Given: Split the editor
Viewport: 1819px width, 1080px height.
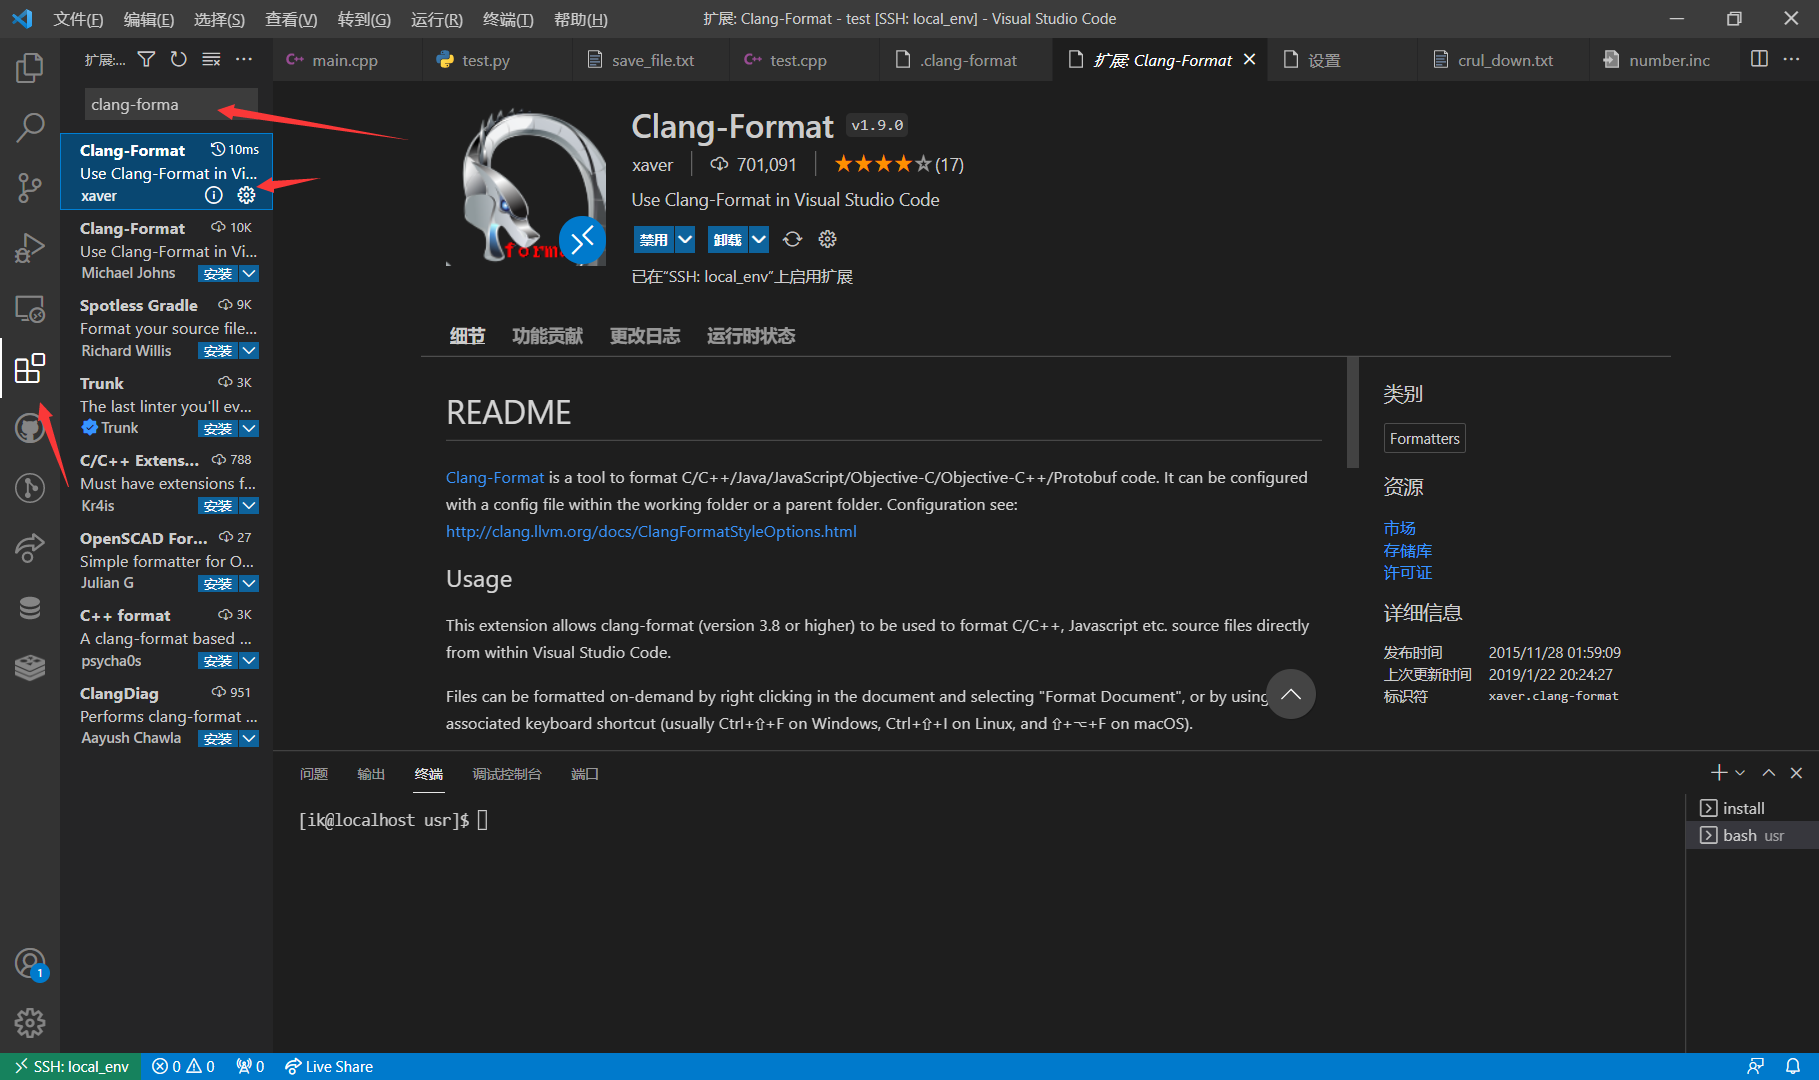Looking at the screenshot, I should click(1759, 59).
